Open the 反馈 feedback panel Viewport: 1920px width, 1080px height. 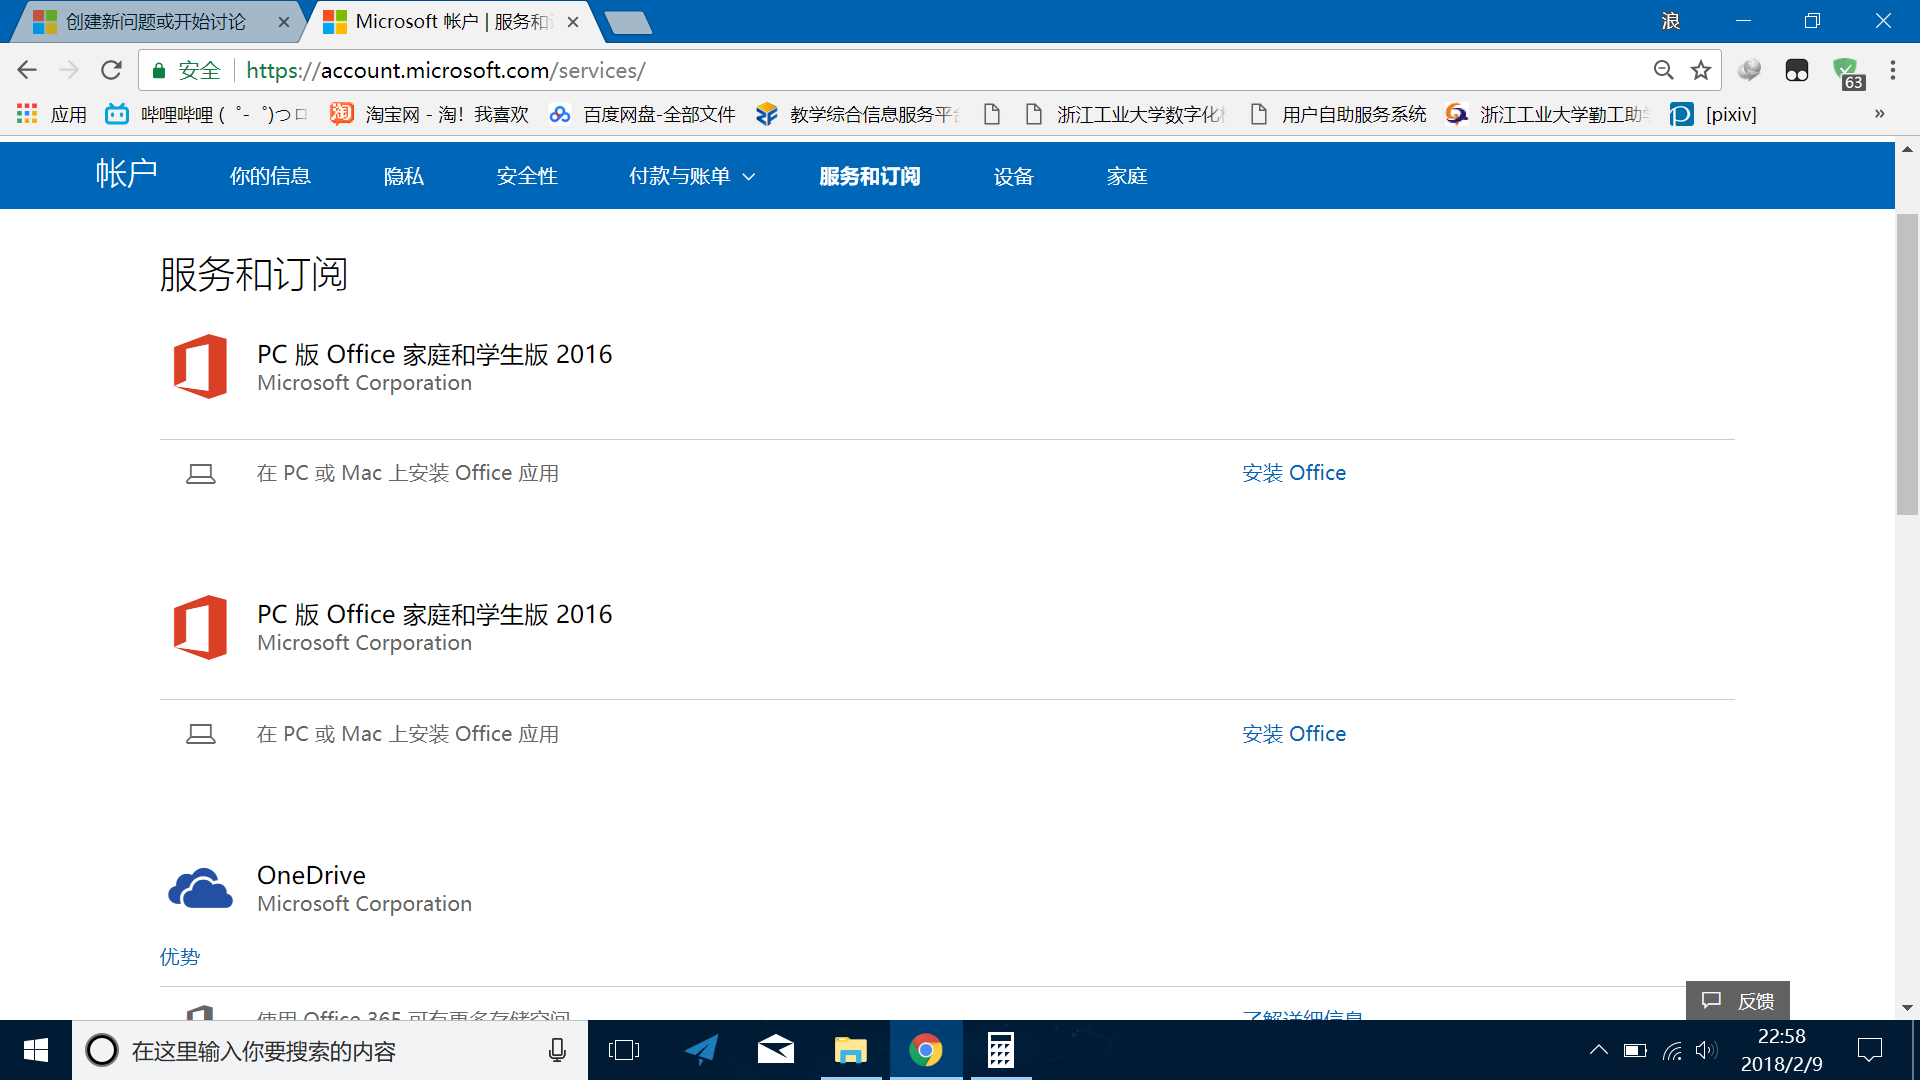coord(1738,1000)
